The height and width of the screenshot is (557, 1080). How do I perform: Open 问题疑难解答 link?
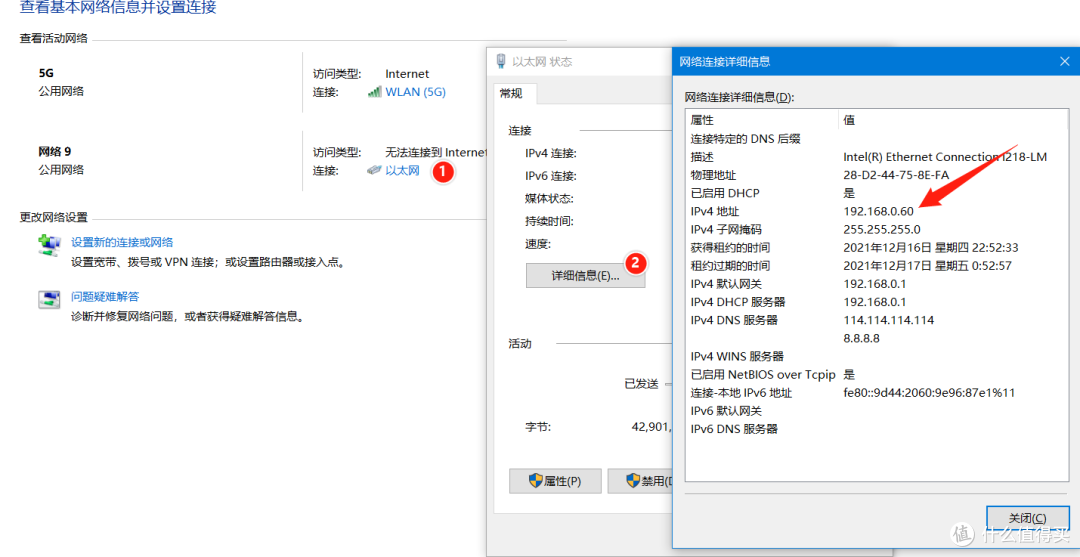coord(105,297)
